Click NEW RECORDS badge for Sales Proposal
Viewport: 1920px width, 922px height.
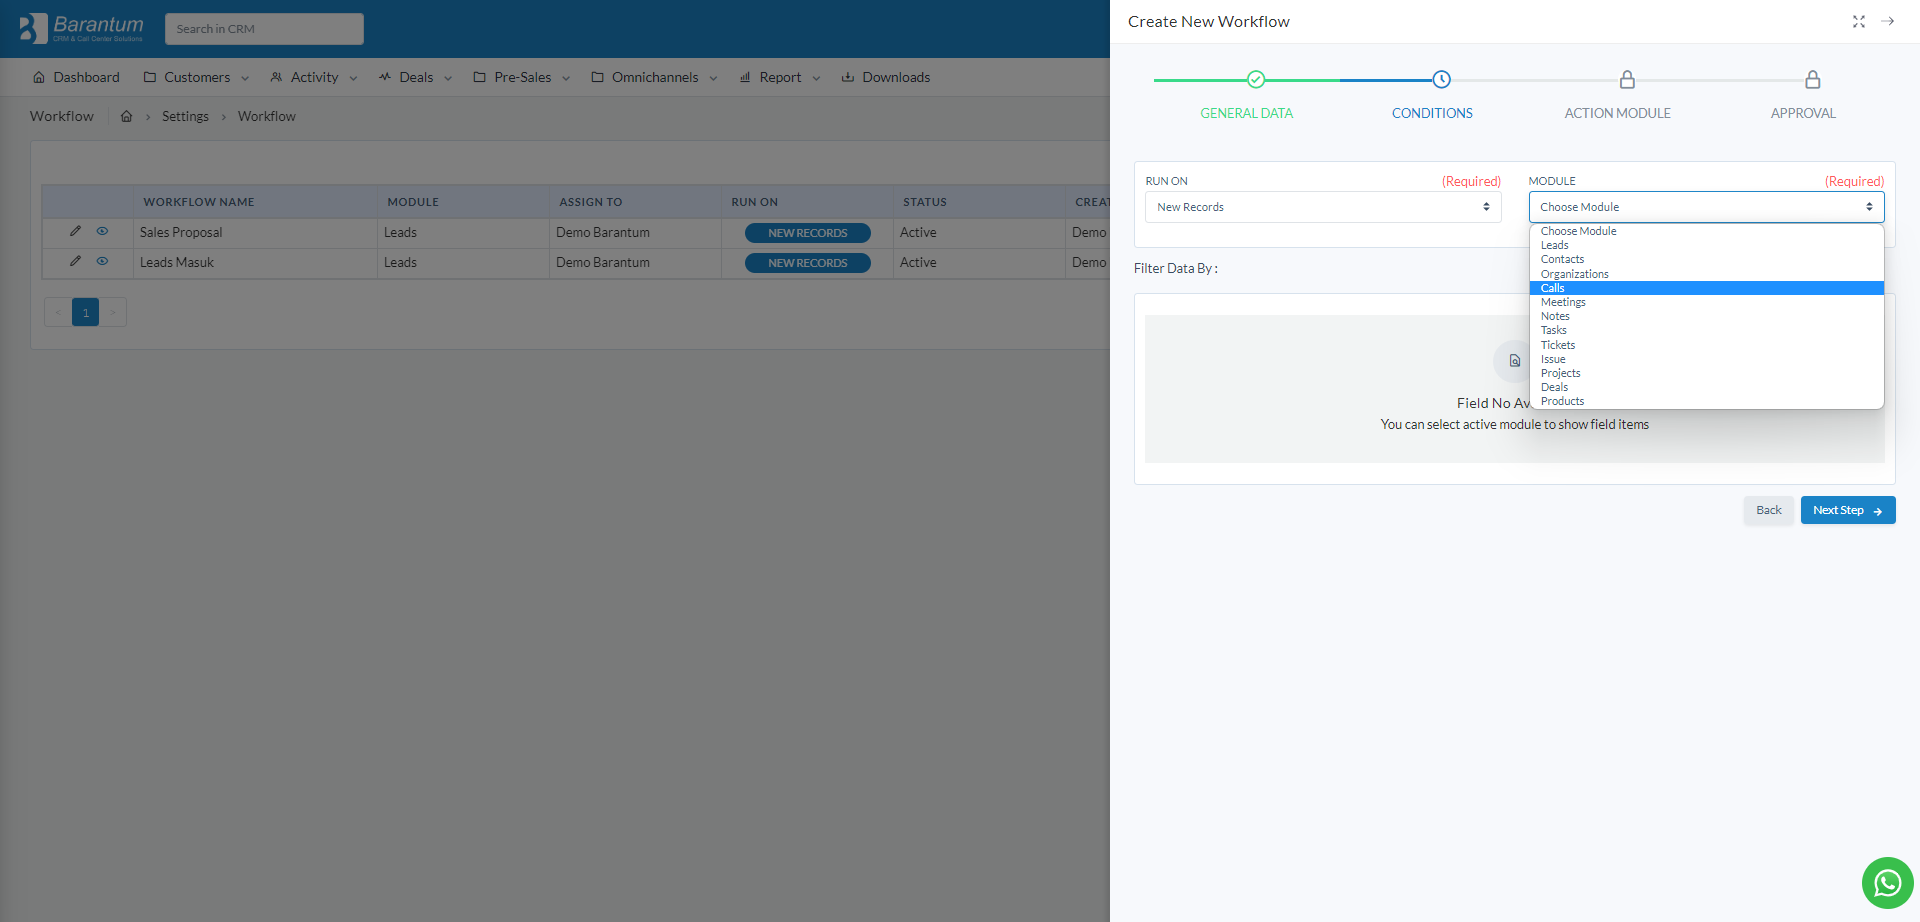pyautogui.click(x=807, y=233)
